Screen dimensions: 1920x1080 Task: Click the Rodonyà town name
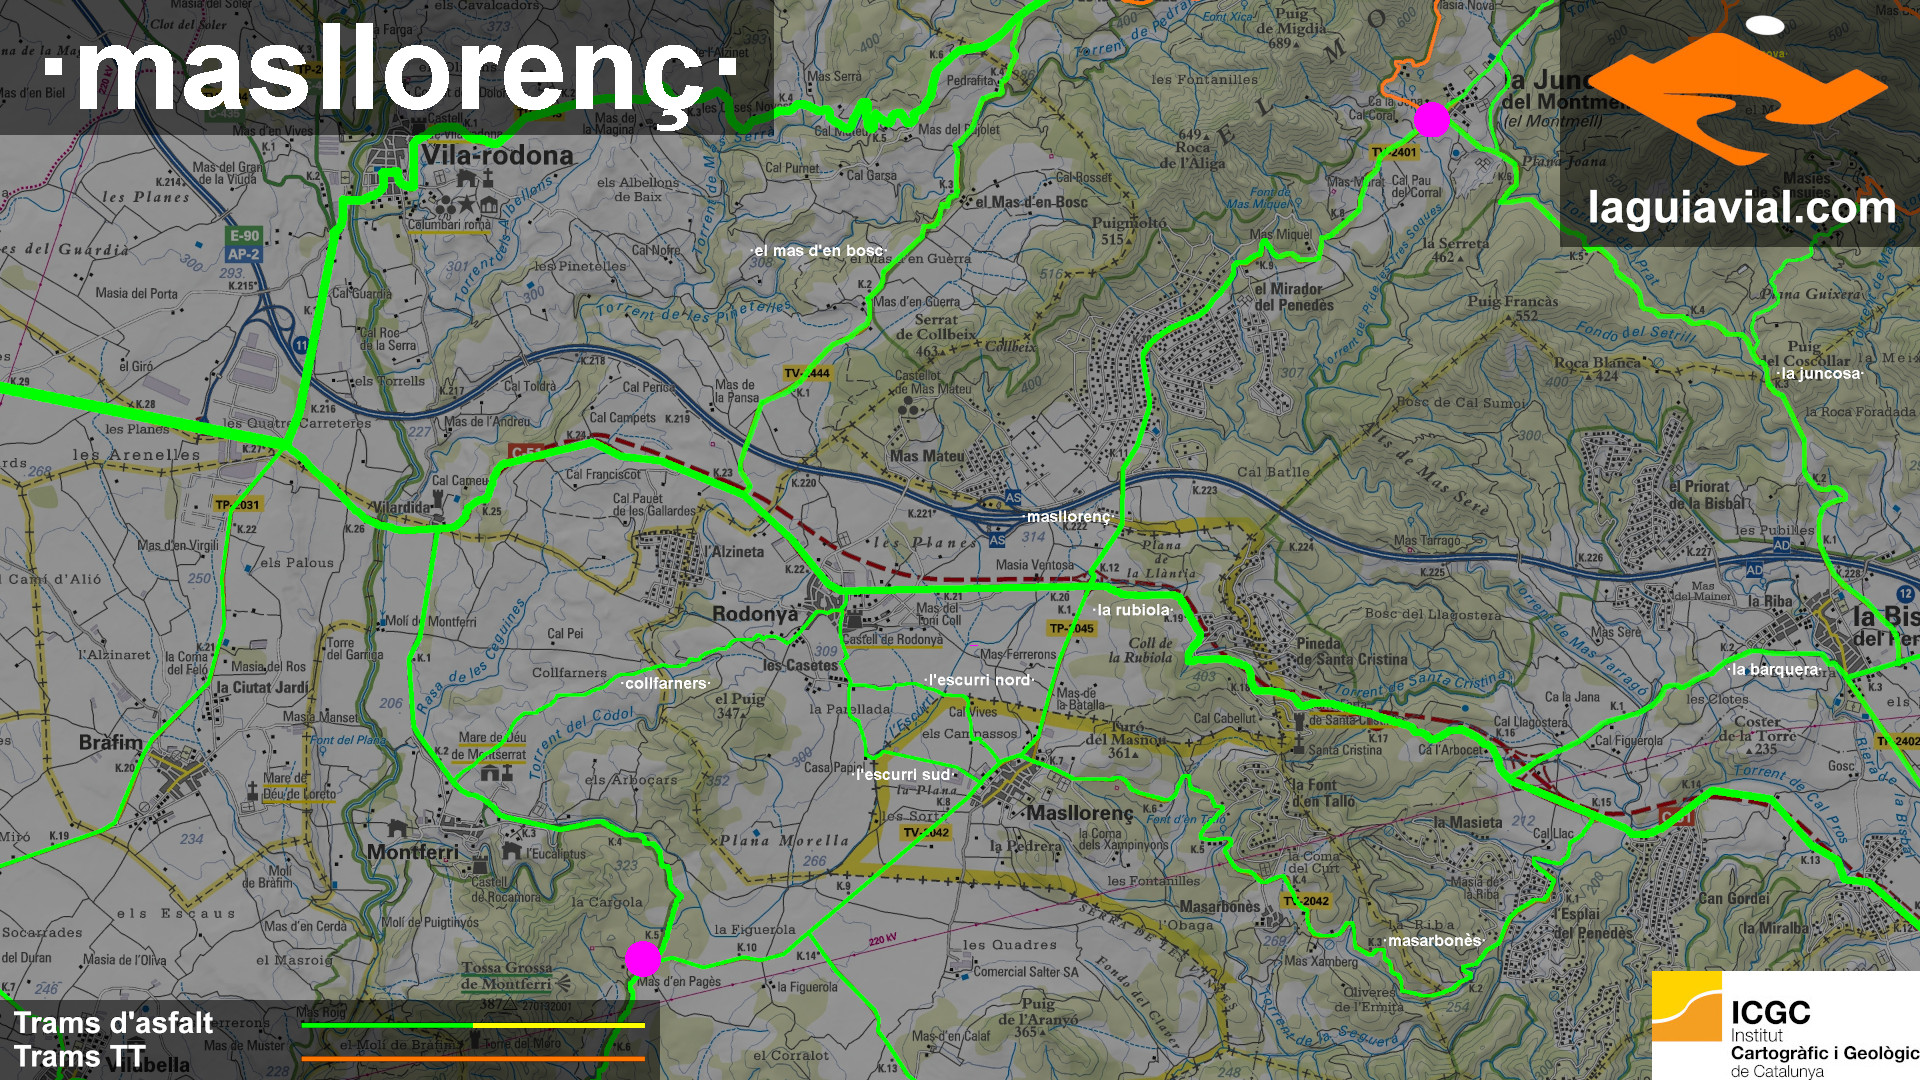point(755,614)
